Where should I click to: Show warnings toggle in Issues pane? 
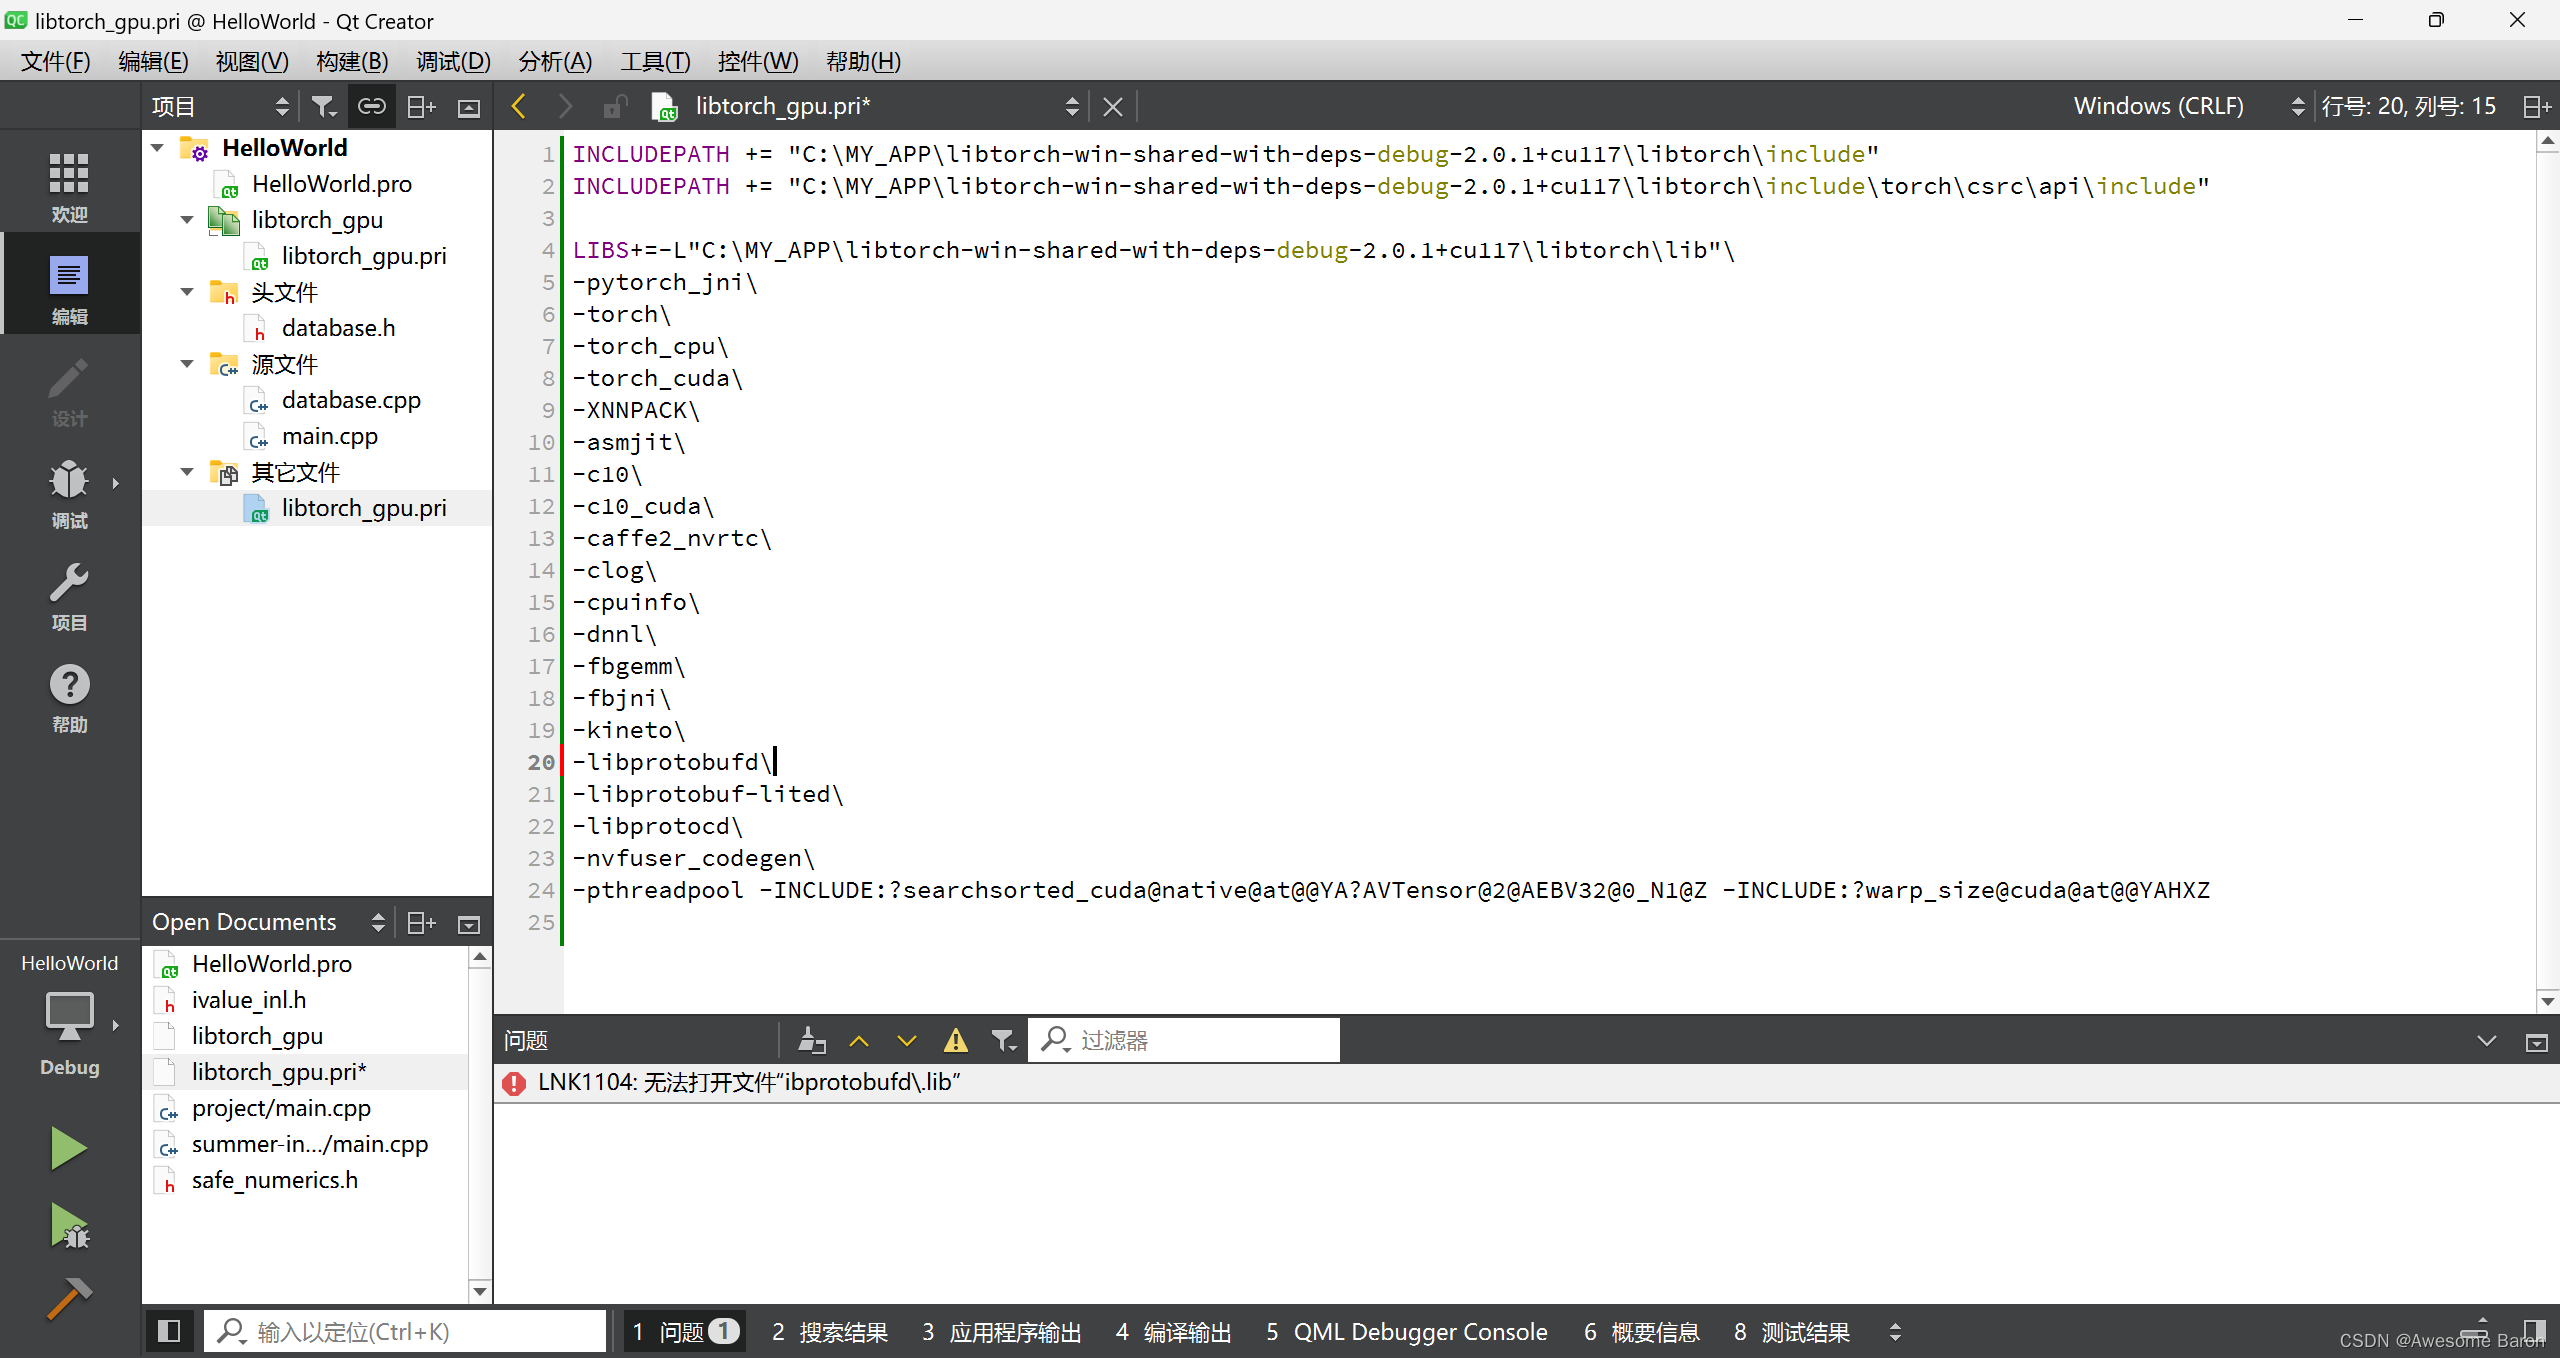point(955,1041)
